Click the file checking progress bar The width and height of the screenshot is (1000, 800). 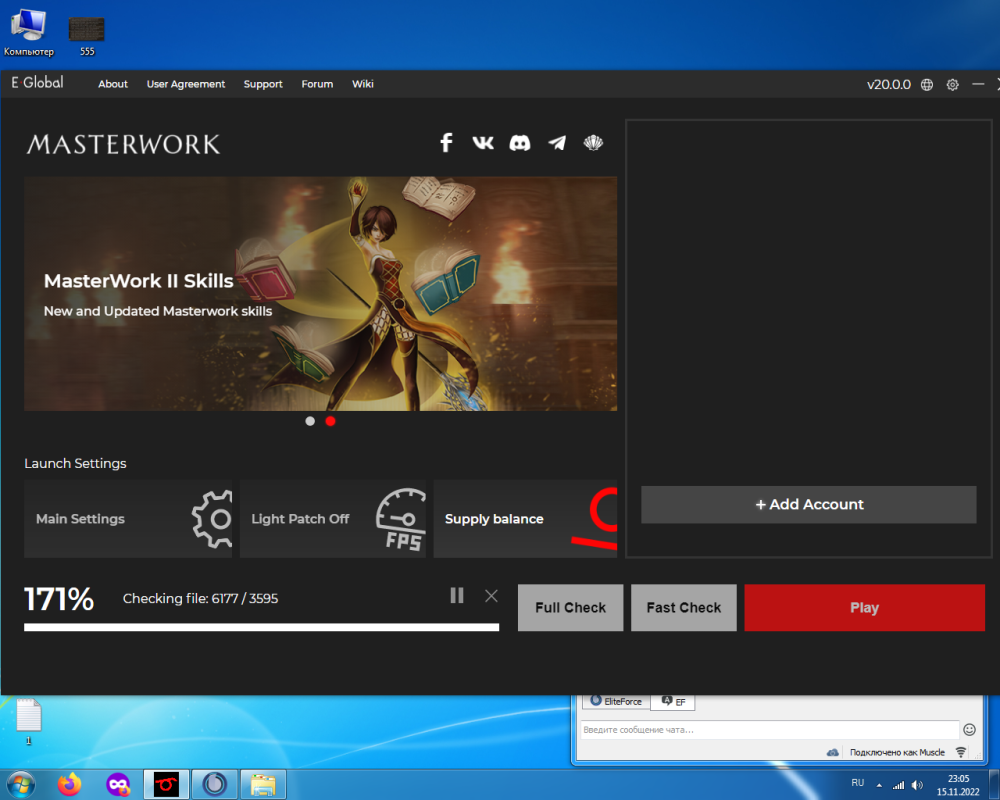[x=261, y=627]
